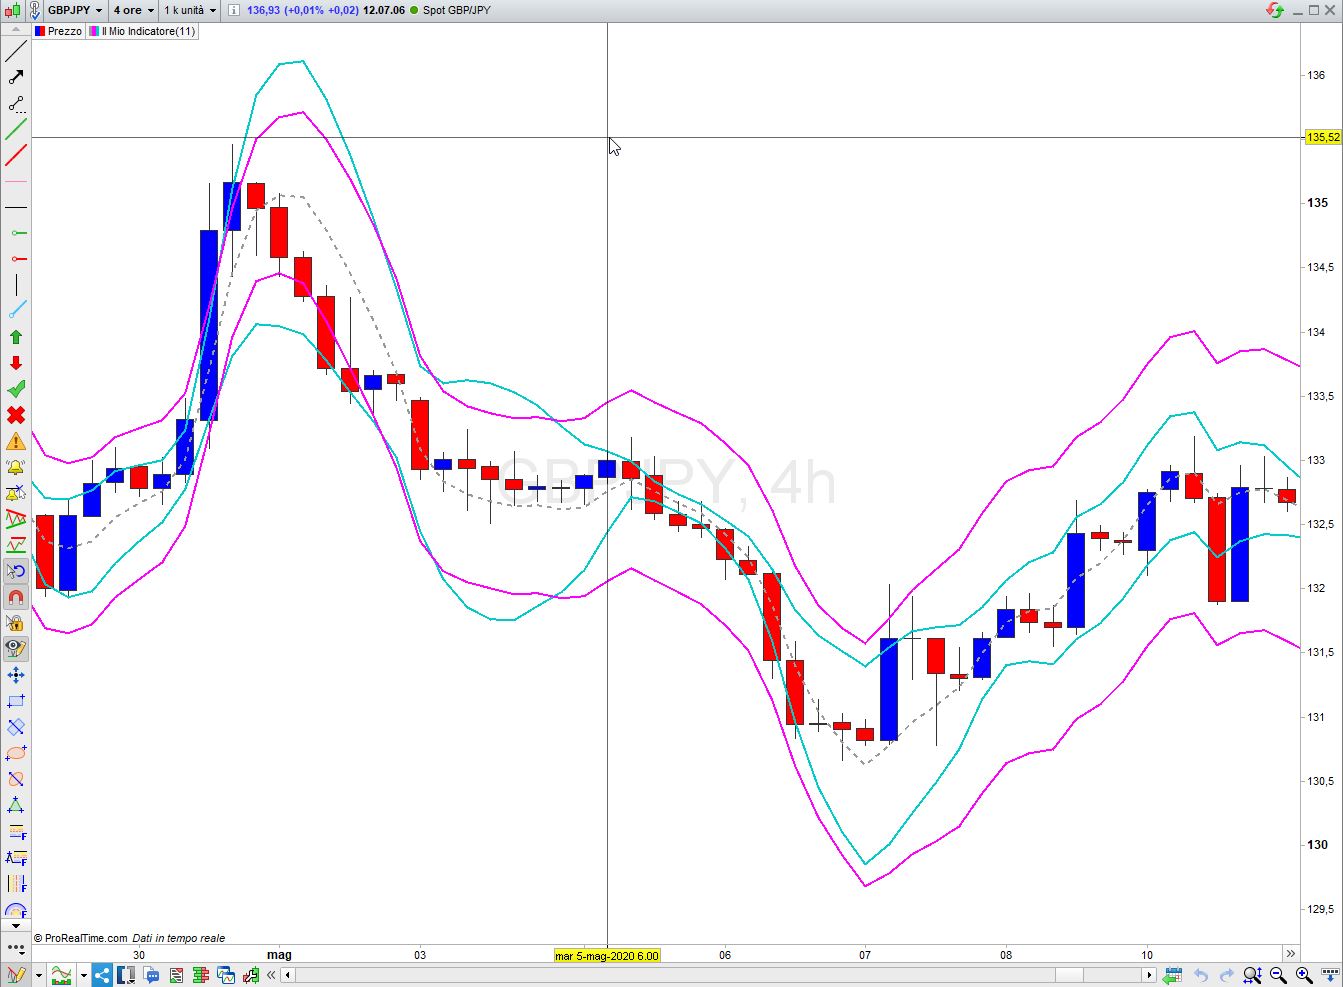Select the orange warning sign tool
Viewport: 1343px width, 987px height.
click(16, 441)
